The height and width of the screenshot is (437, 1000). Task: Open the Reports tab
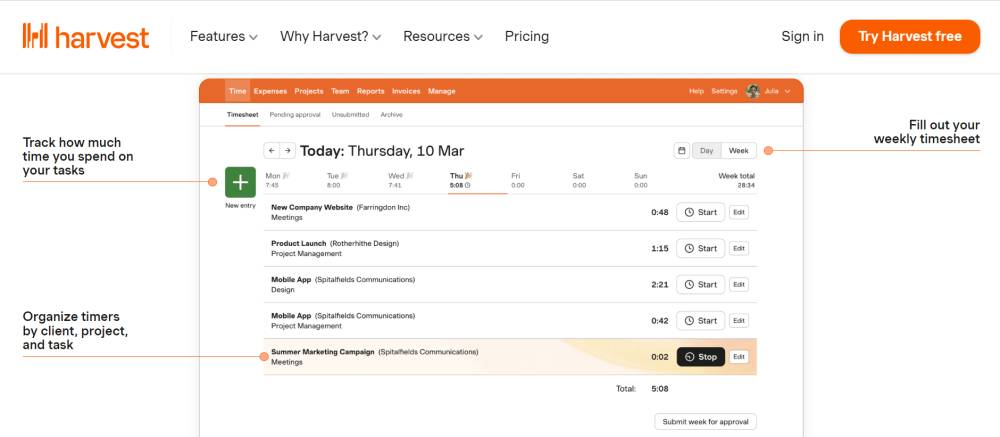[371, 91]
